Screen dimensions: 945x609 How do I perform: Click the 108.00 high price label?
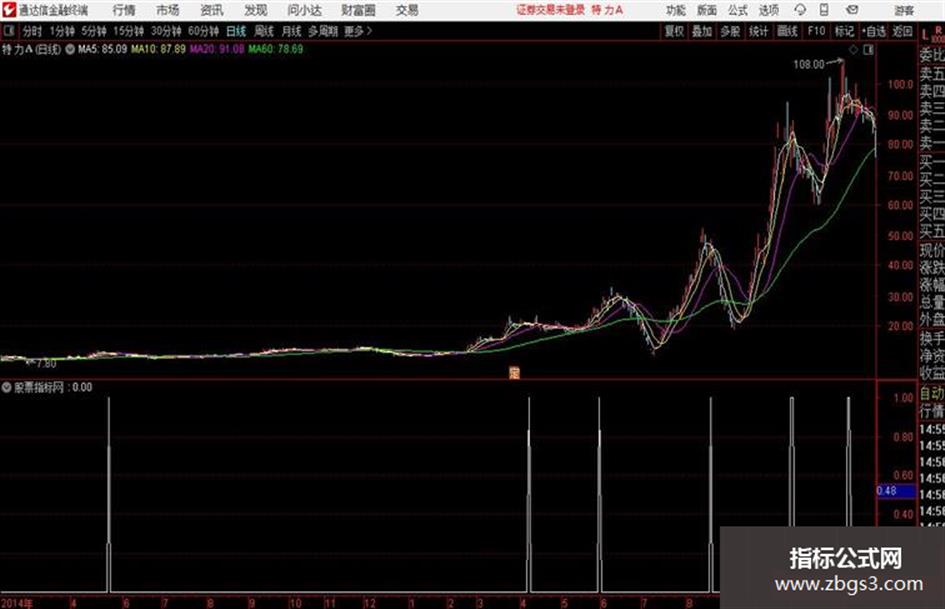pyautogui.click(x=808, y=64)
